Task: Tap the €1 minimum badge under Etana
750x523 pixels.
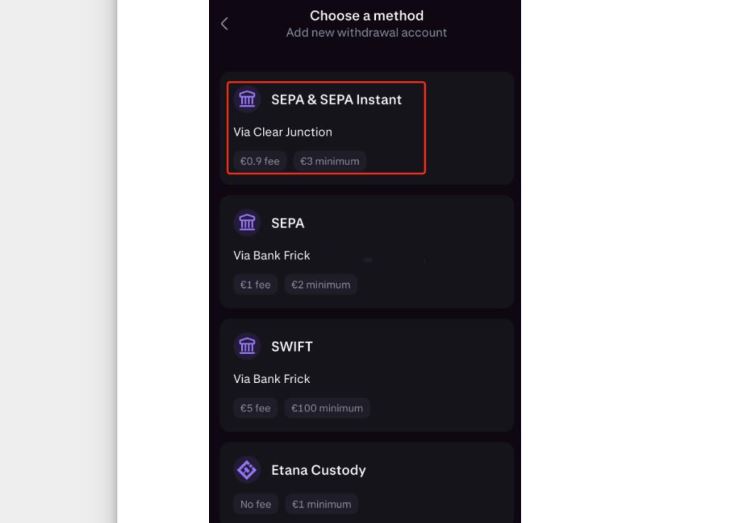Action: [x=321, y=504]
